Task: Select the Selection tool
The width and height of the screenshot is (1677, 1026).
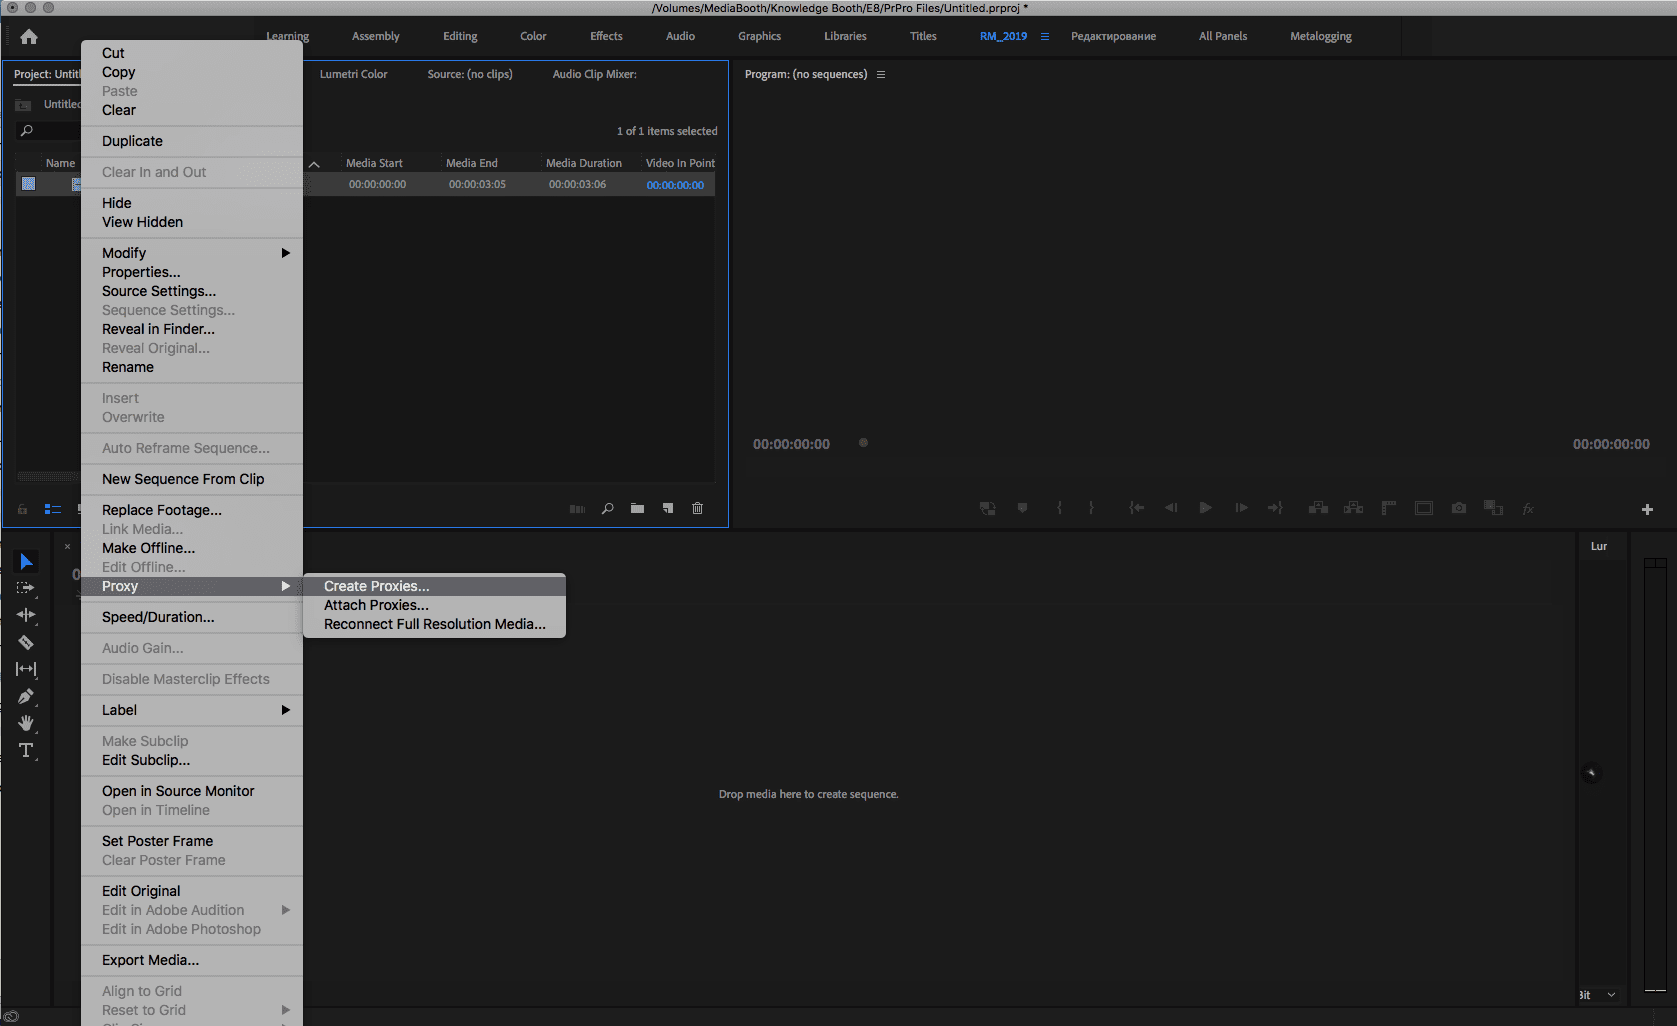Action: click(26, 562)
